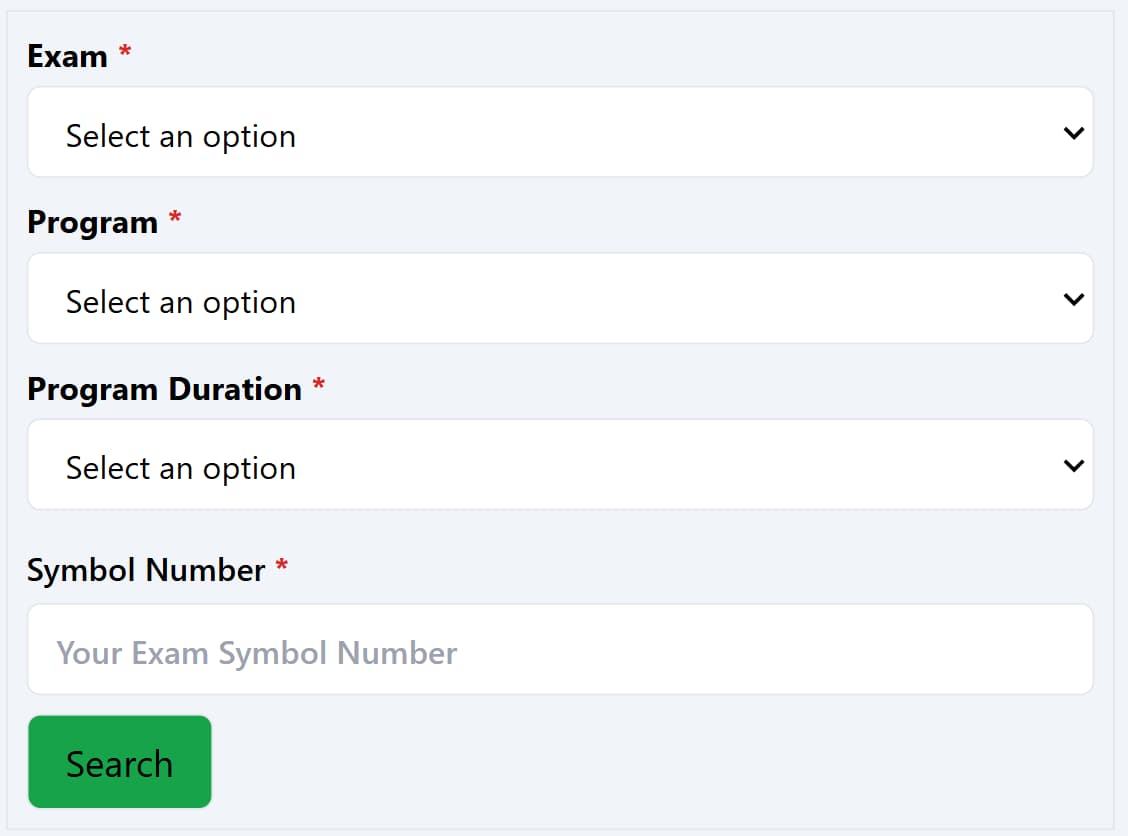This screenshot has height=836, width=1128.
Task: Click the red asterisk beside Symbol Number
Action: [x=282, y=566]
